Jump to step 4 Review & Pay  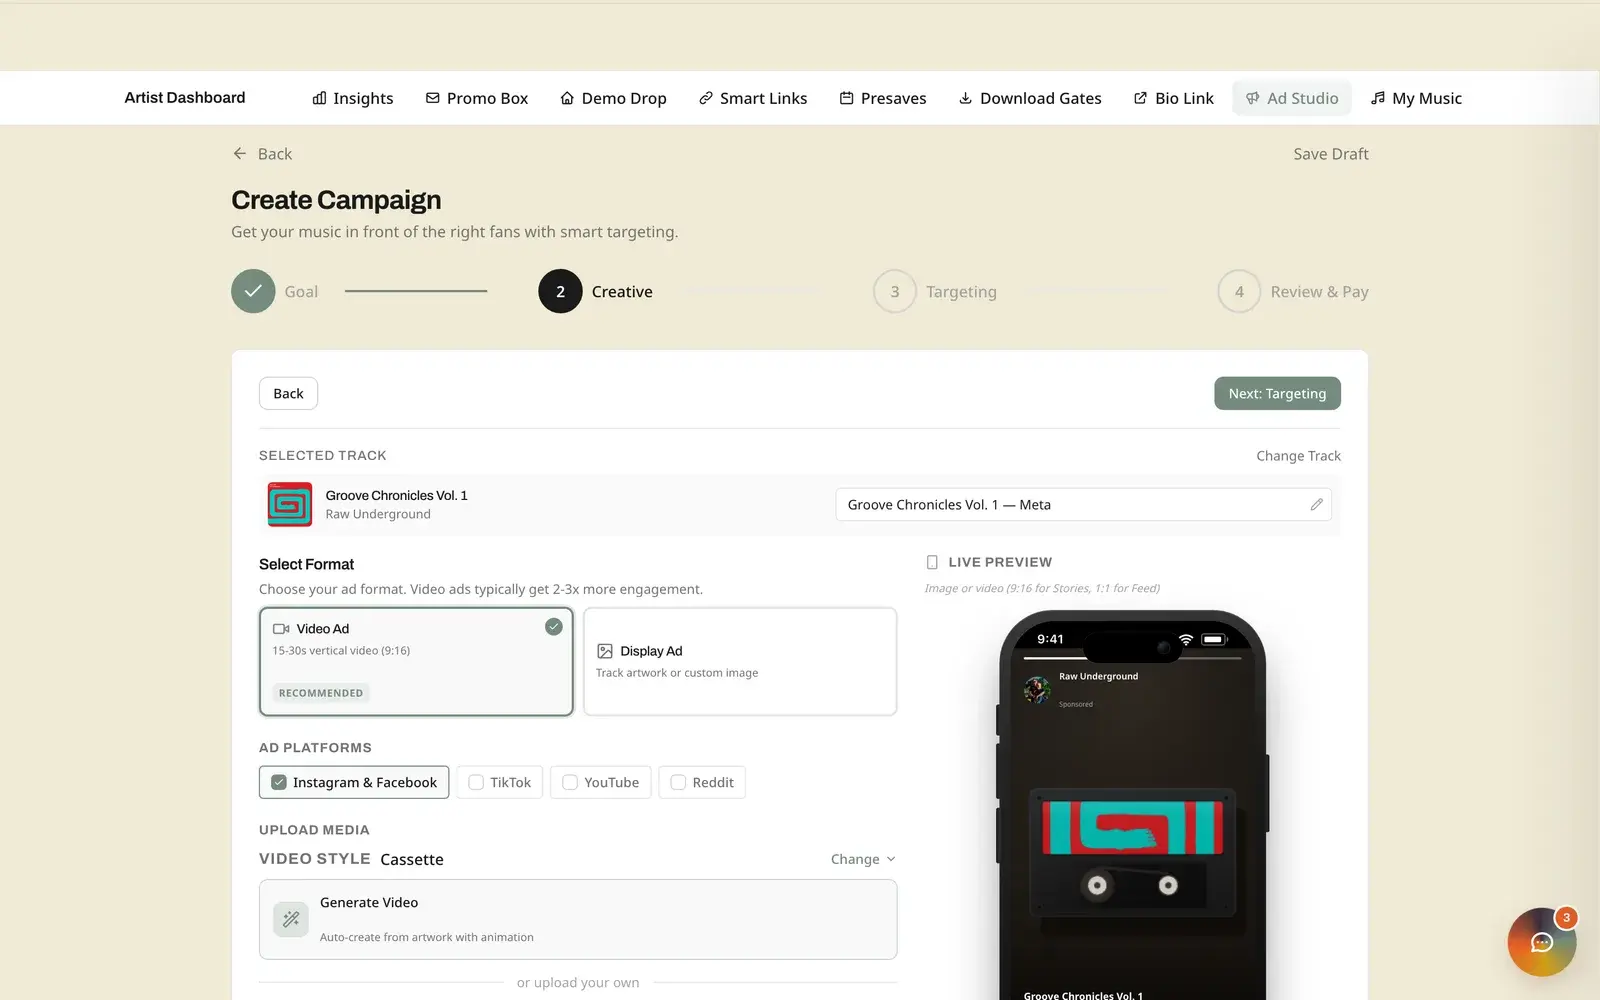click(1293, 291)
